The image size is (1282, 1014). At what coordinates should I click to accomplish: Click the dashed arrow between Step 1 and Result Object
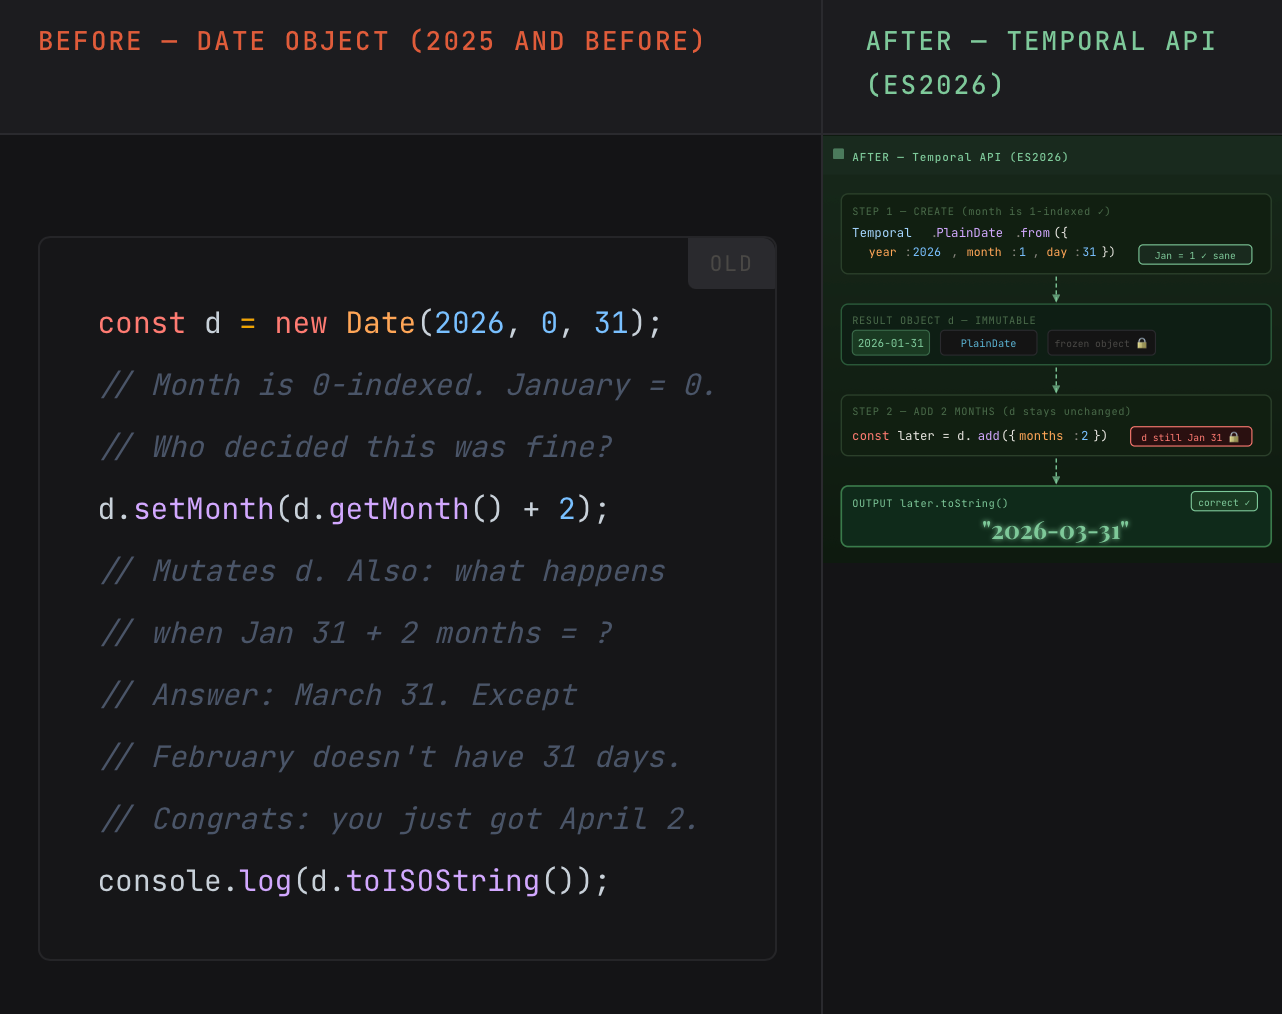point(1056,290)
